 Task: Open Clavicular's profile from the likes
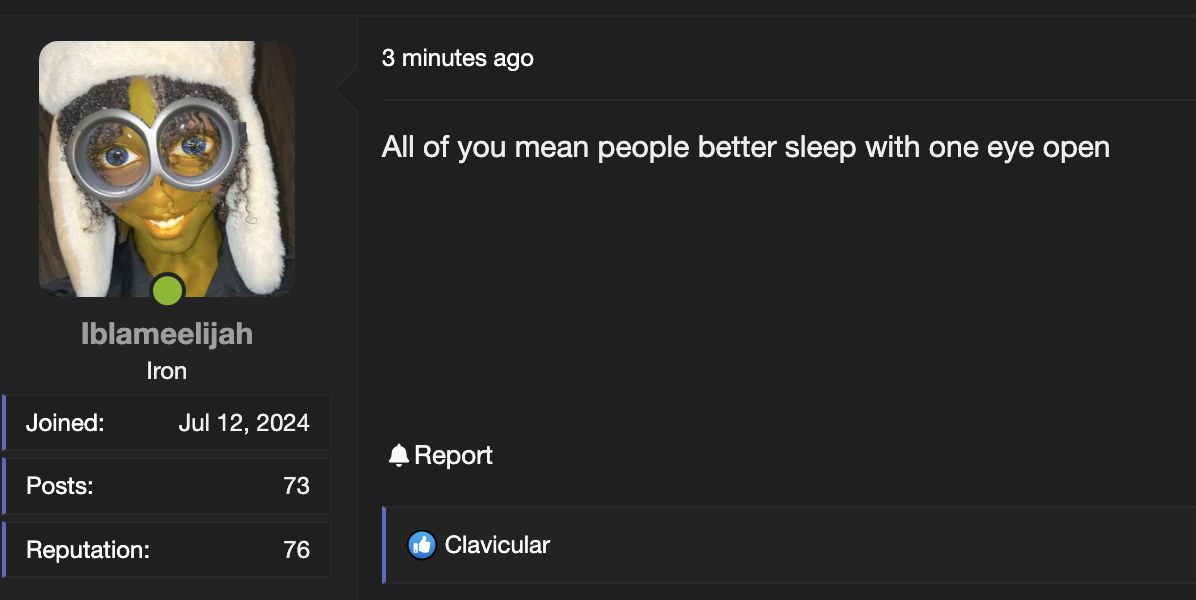(497, 545)
